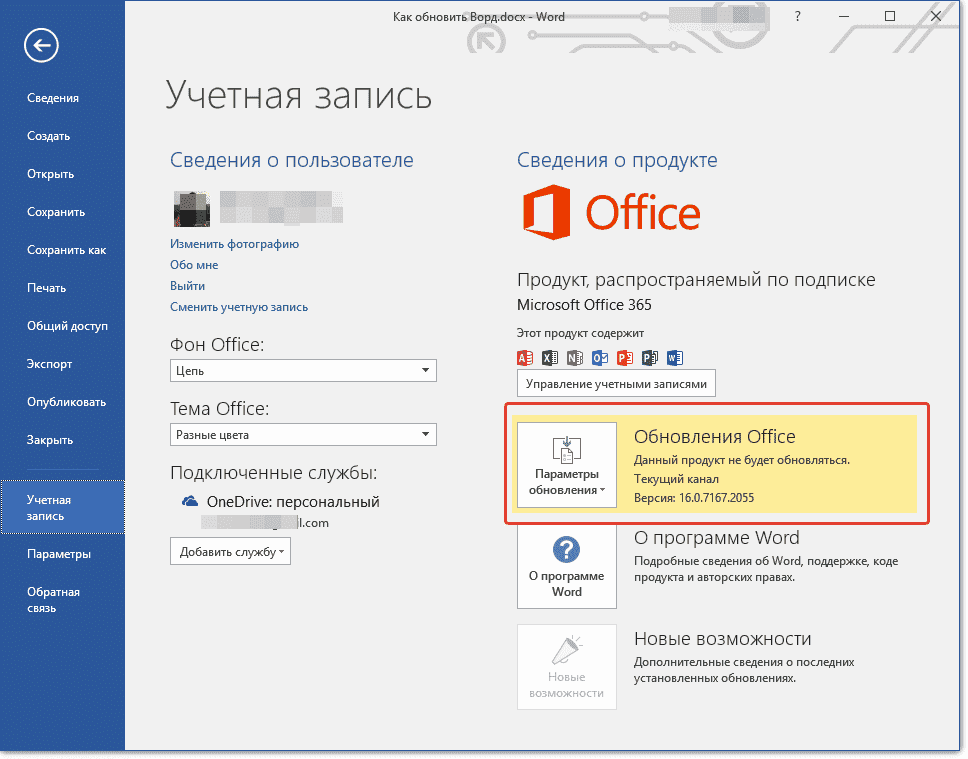The height and width of the screenshot is (759, 968).
Task: Expand the Добавить службу menu
Action: (x=230, y=551)
